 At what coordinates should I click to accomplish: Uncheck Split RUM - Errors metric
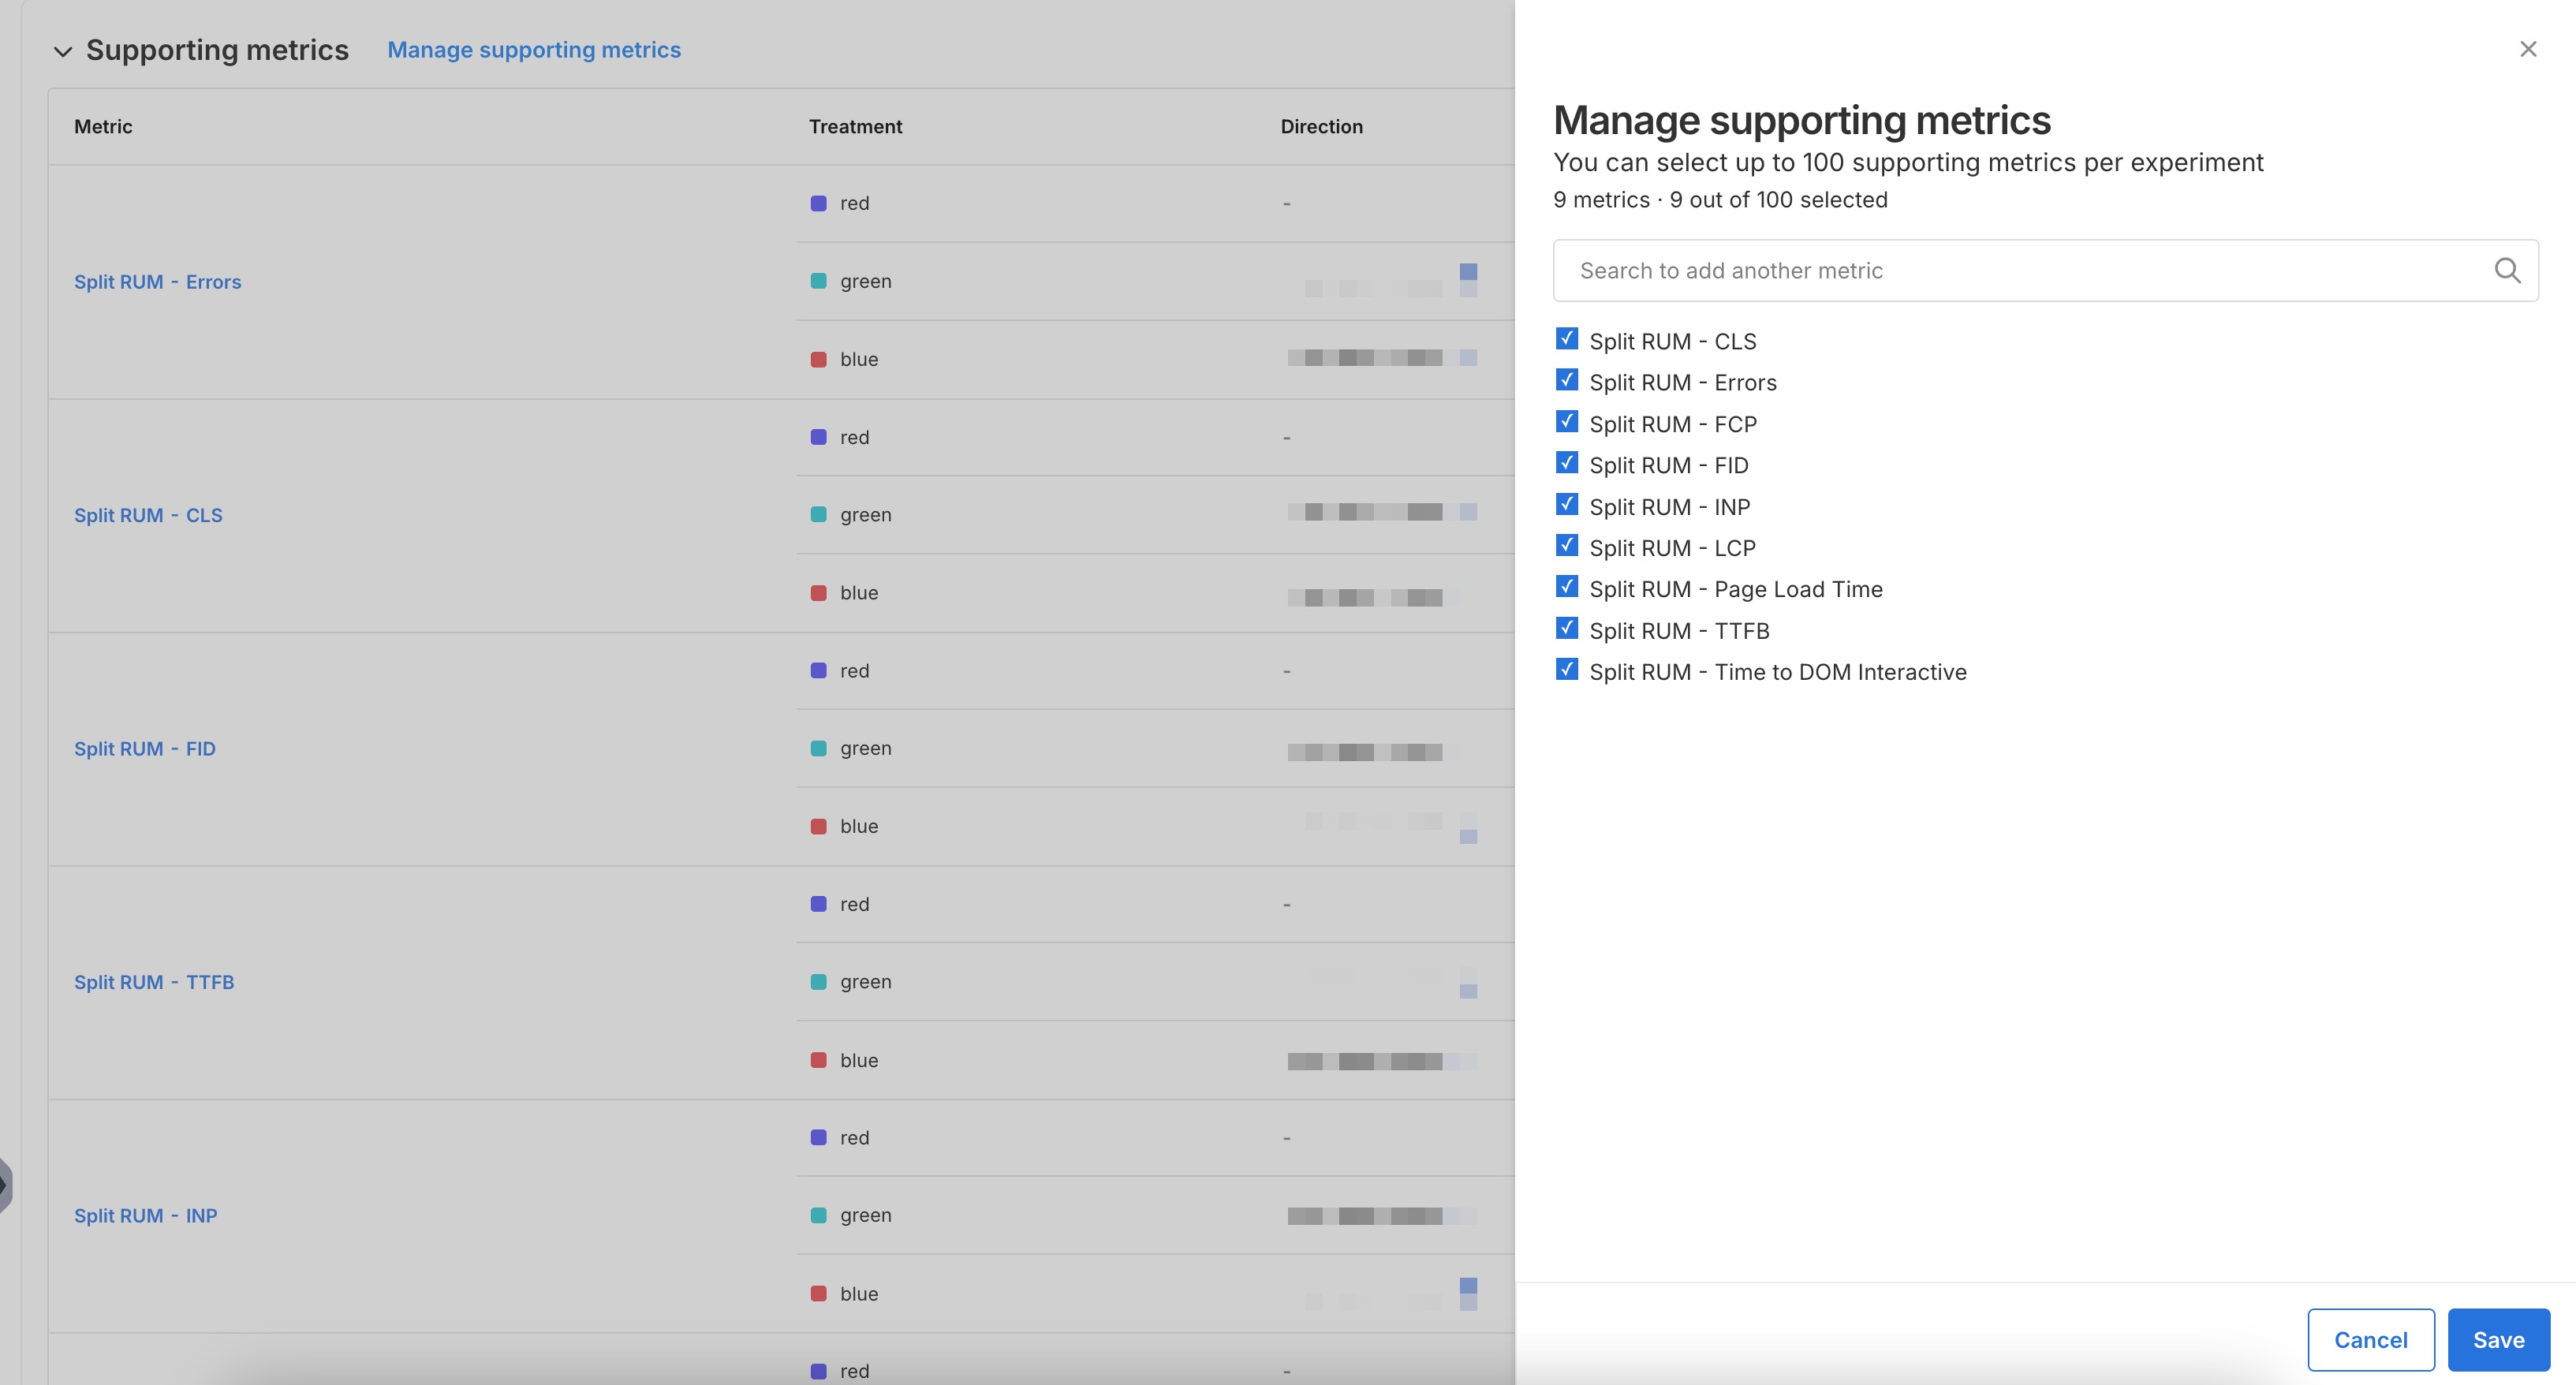click(1567, 380)
